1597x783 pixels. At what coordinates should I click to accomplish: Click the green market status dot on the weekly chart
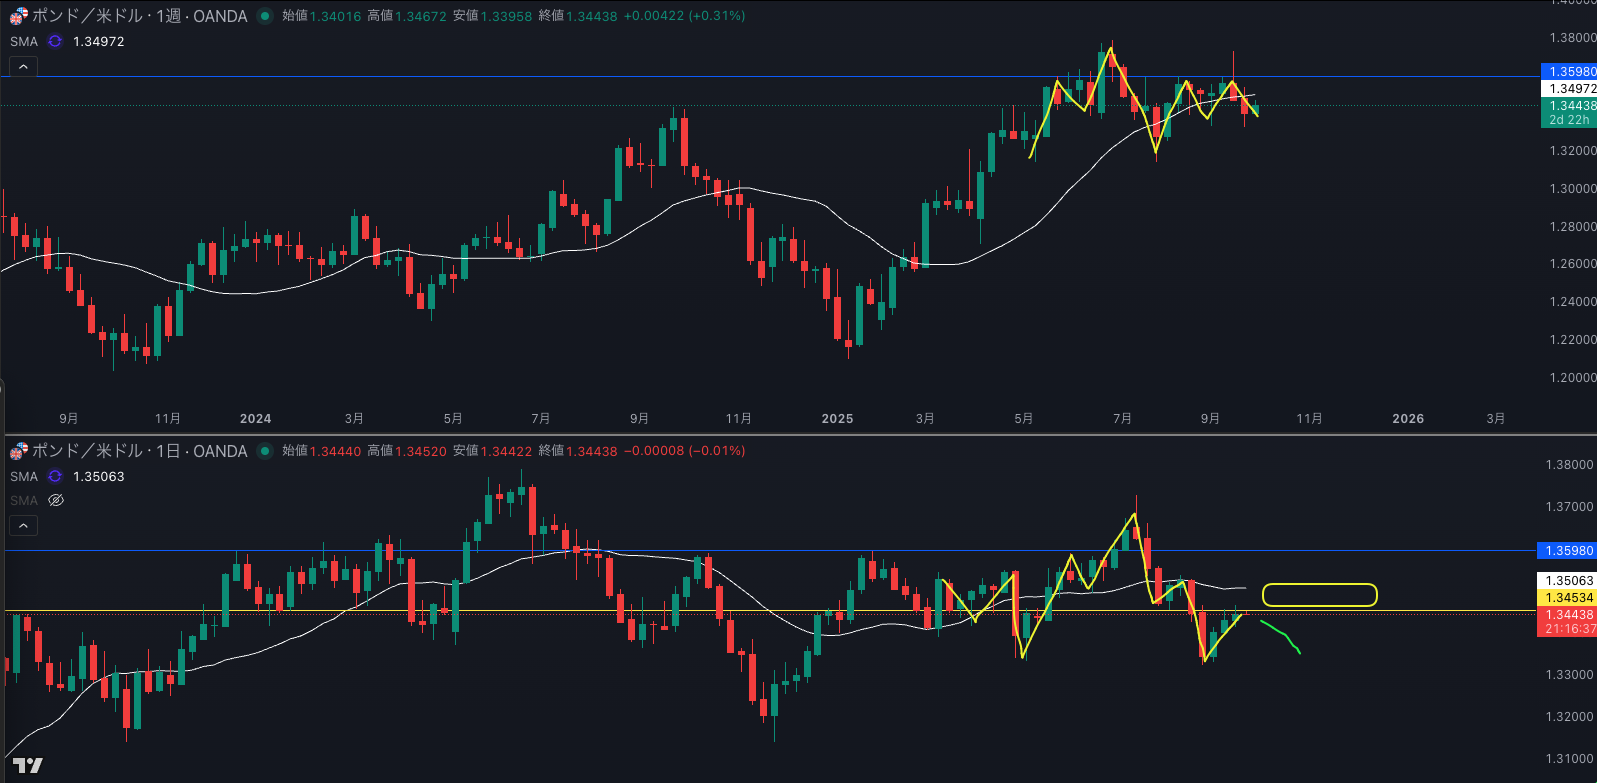coord(265,16)
